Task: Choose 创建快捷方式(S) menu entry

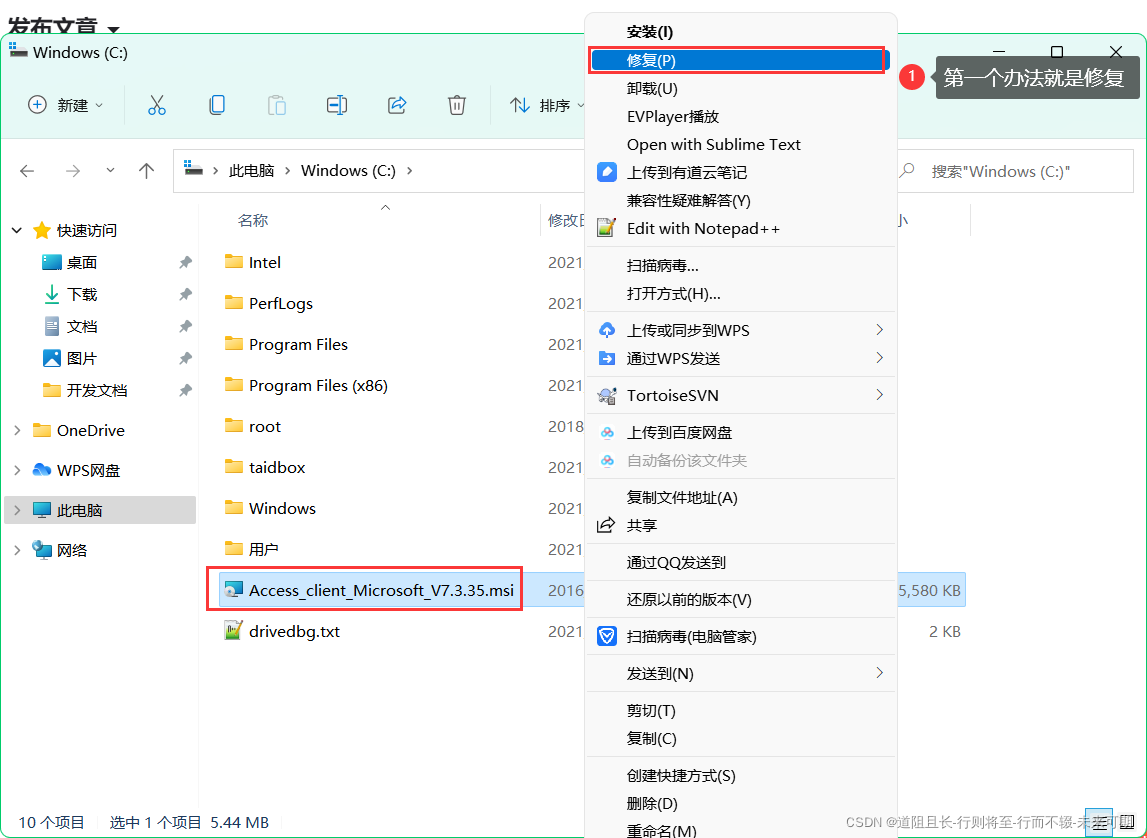Action: coord(741,776)
